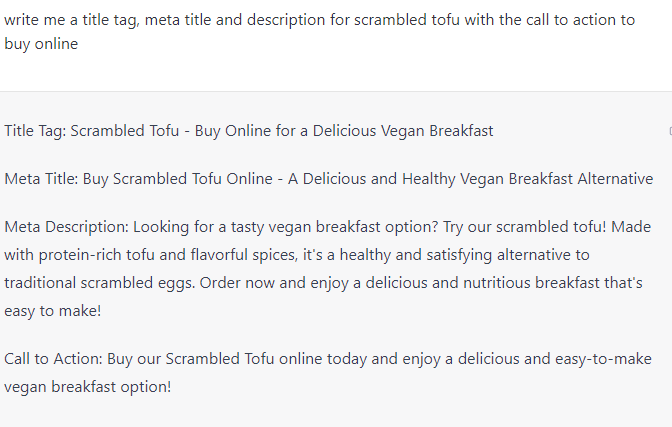Click the "Meta Description:" label text
This screenshot has height=427, width=672.
pyautogui.click(x=66, y=227)
